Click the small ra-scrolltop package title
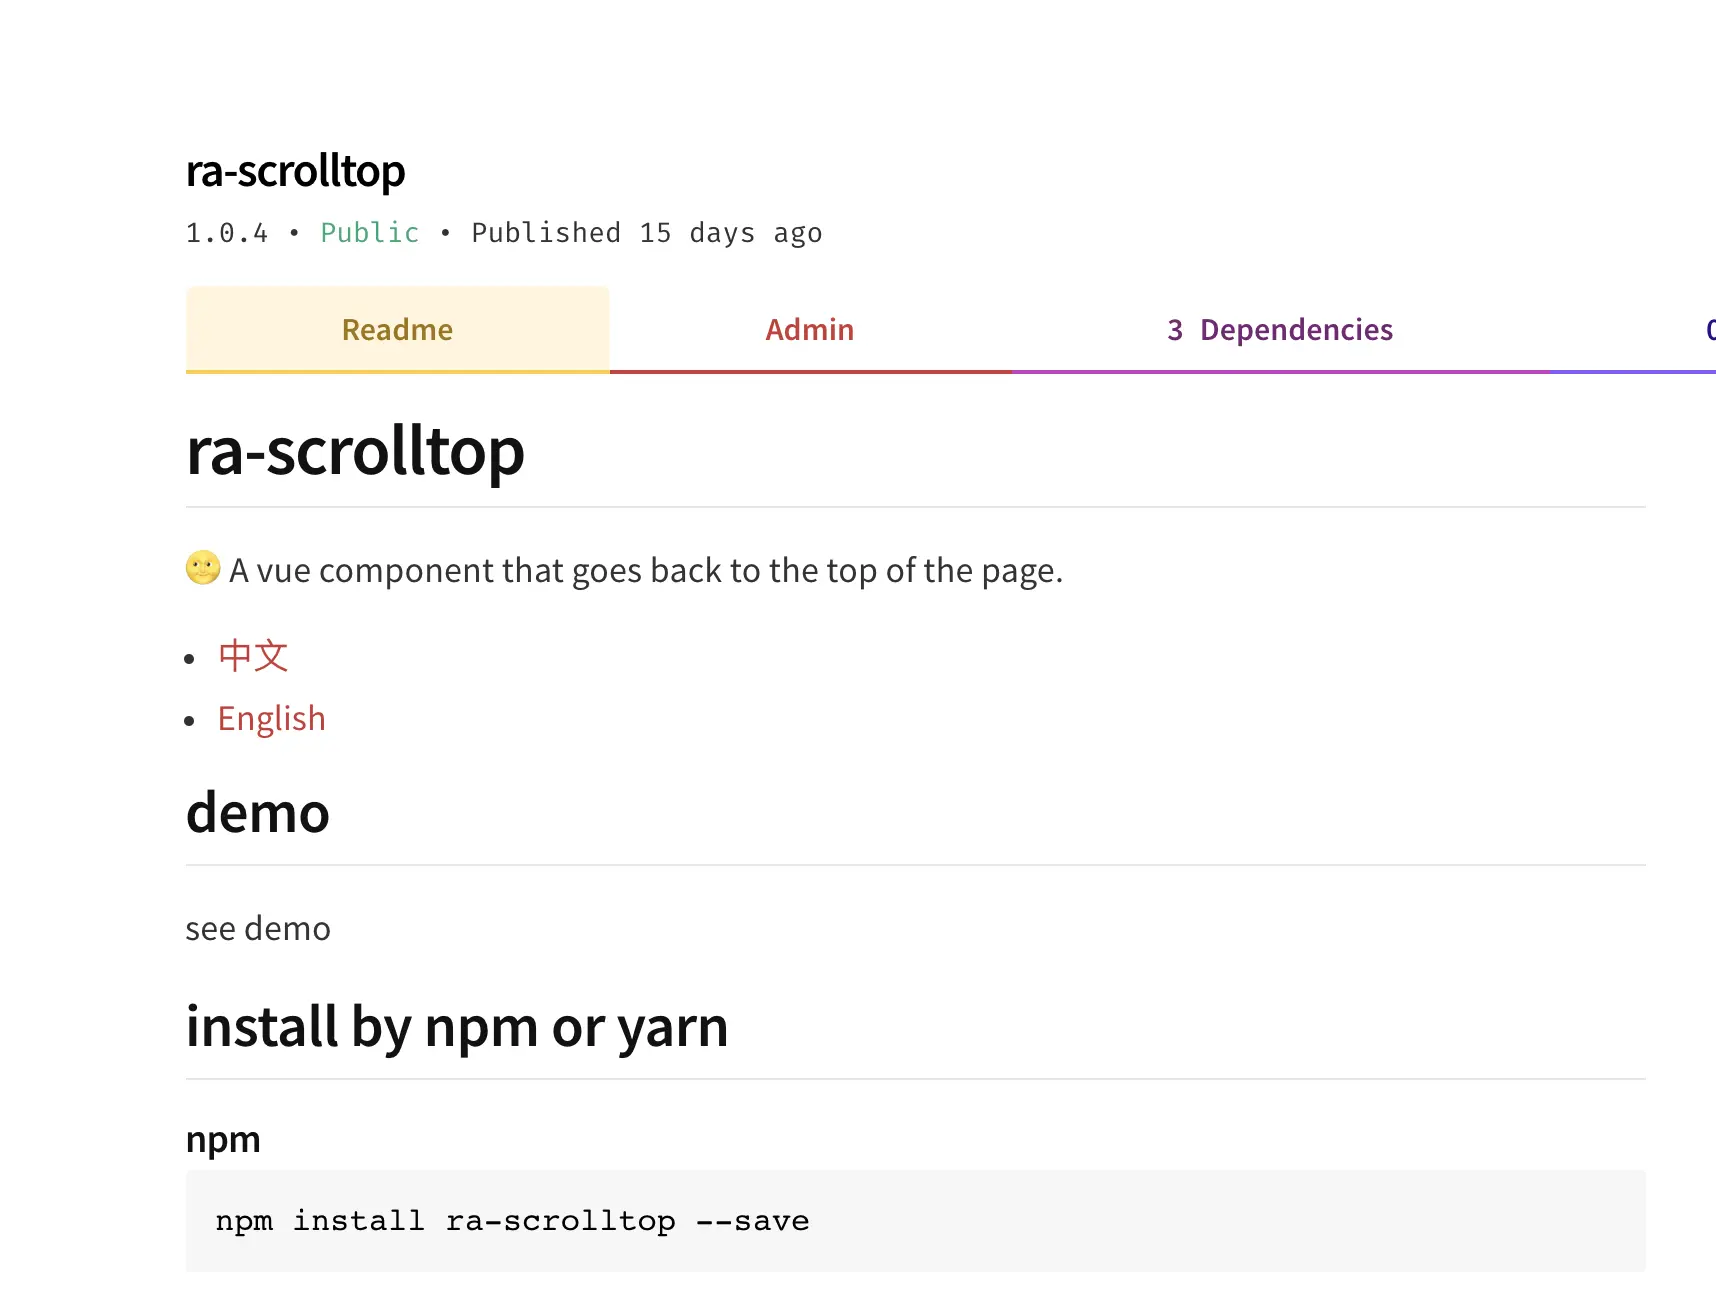Viewport: 1716px width, 1298px height. [295, 171]
